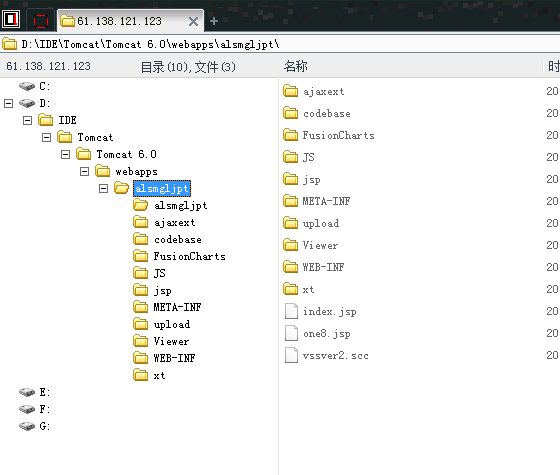Screen dimensions: 560x475
Task: Collapse the D: drive node
Action: coord(8,104)
